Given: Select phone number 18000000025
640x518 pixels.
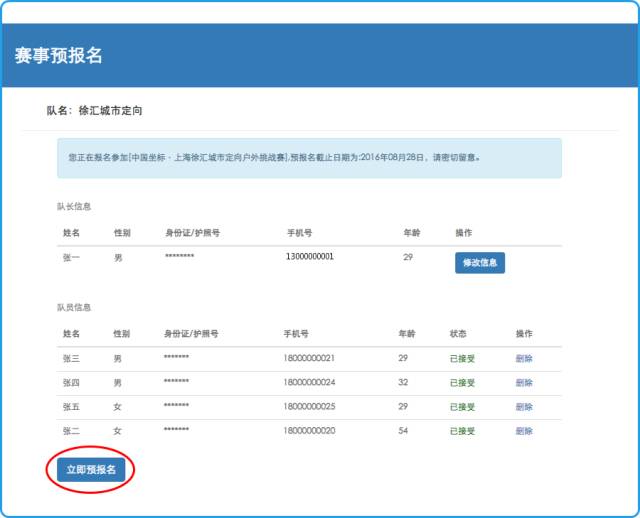Looking at the screenshot, I should [x=309, y=406].
